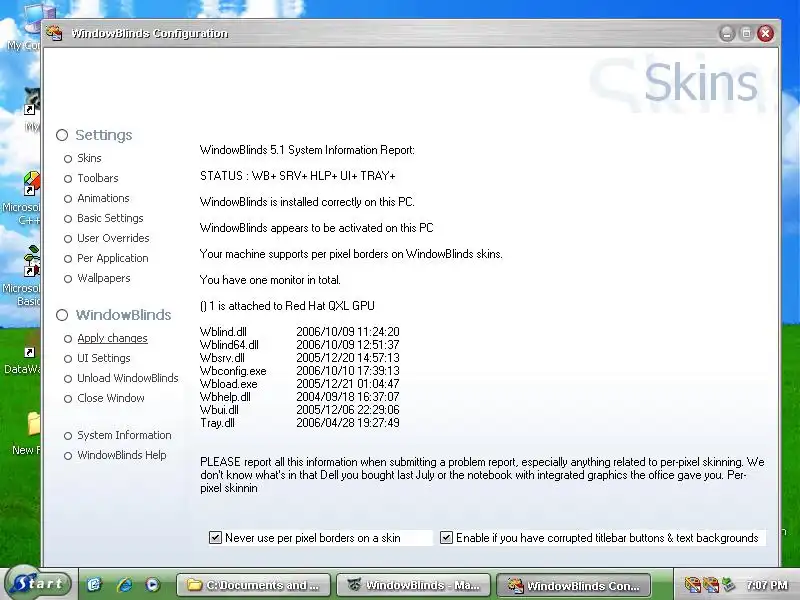Switch to WindowBlinds - Ma... taskbar window

coord(413,585)
